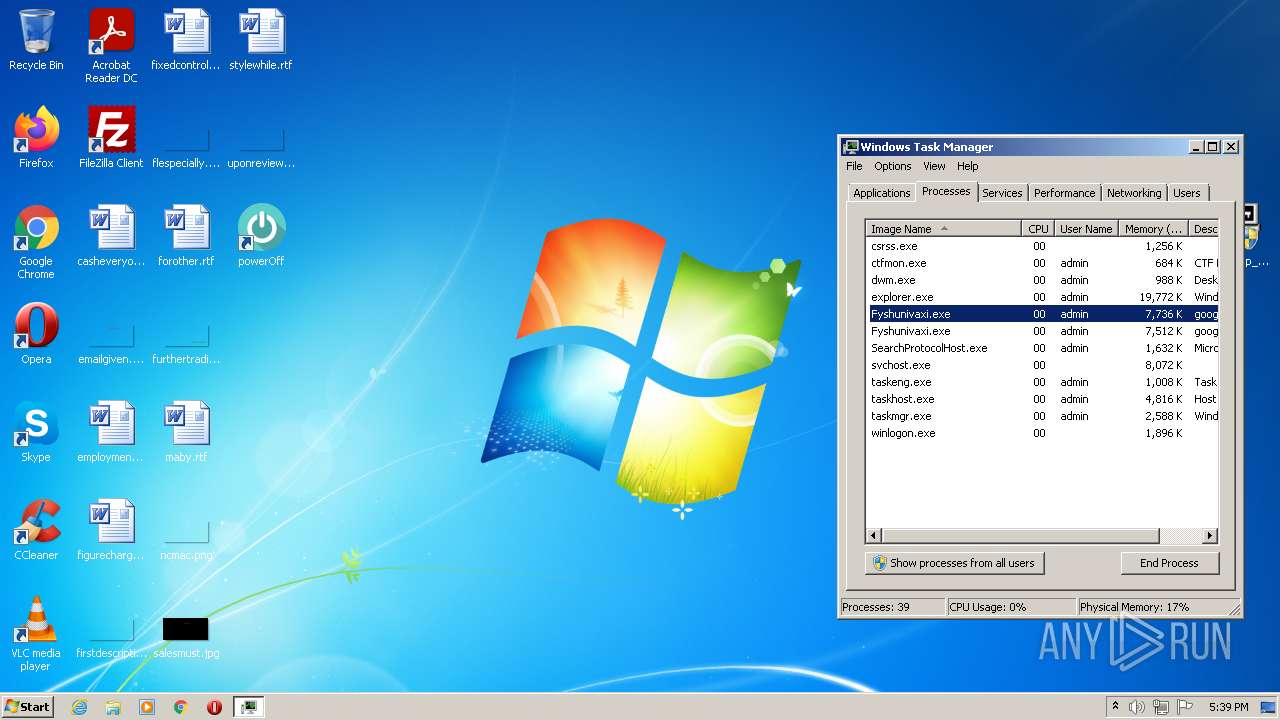
Task: Open Opera desktop shortcut
Action: click(x=36, y=334)
